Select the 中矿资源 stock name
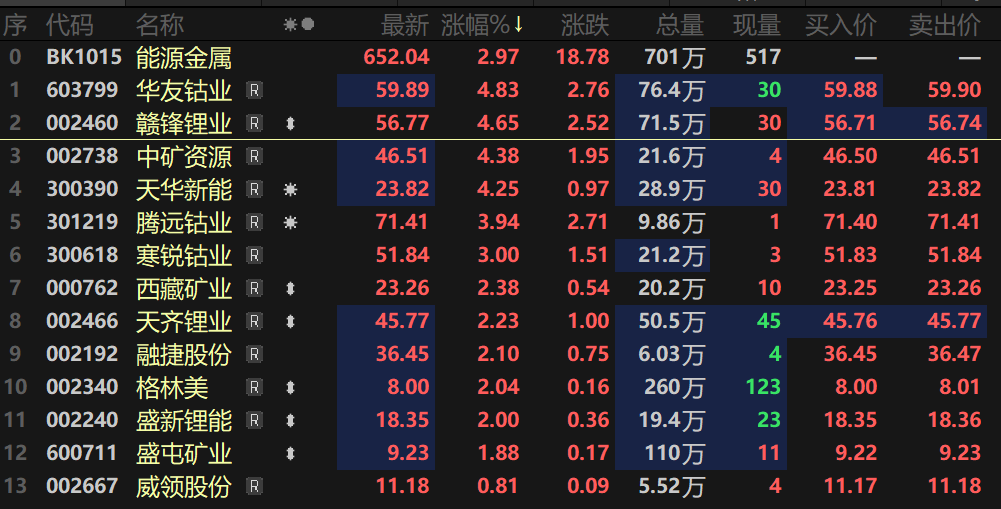Viewport: 1001px width, 509px height. pos(183,156)
